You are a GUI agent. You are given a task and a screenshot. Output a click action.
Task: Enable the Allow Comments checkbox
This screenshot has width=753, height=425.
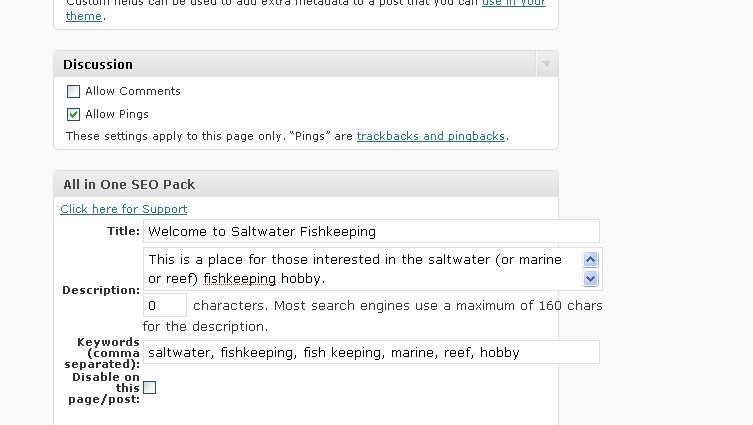(73, 91)
